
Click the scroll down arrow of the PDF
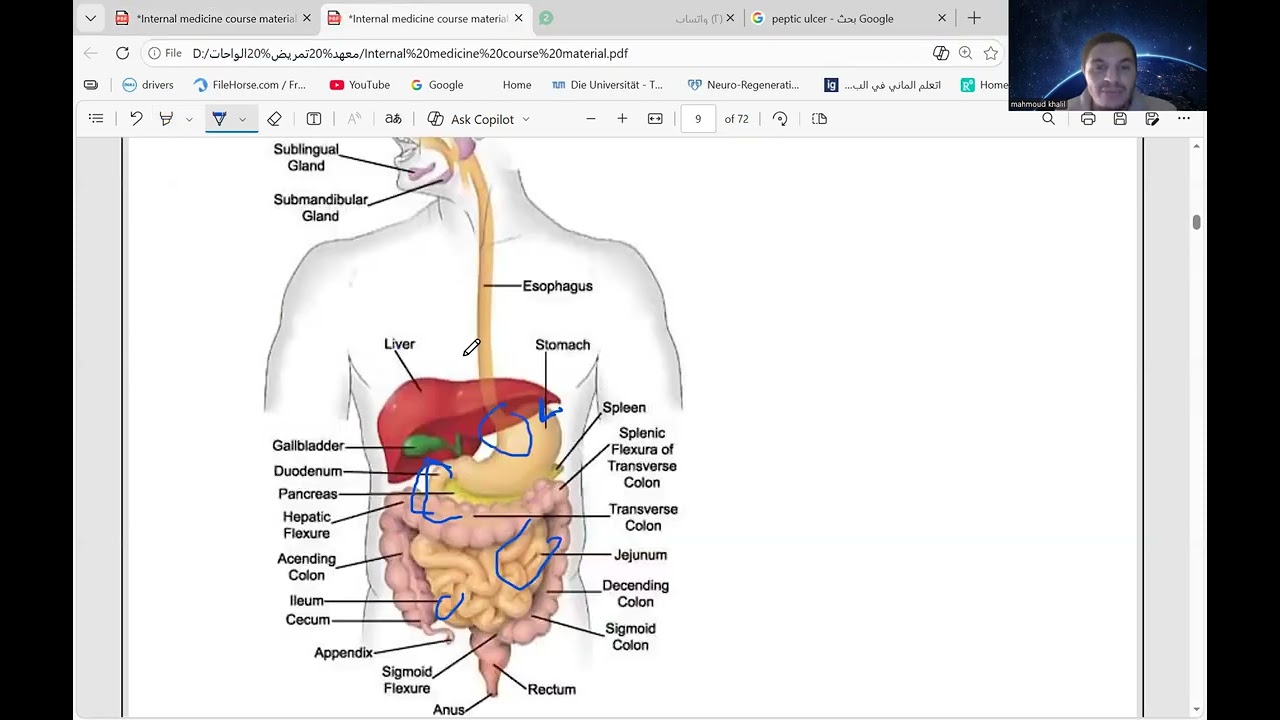(x=1196, y=710)
